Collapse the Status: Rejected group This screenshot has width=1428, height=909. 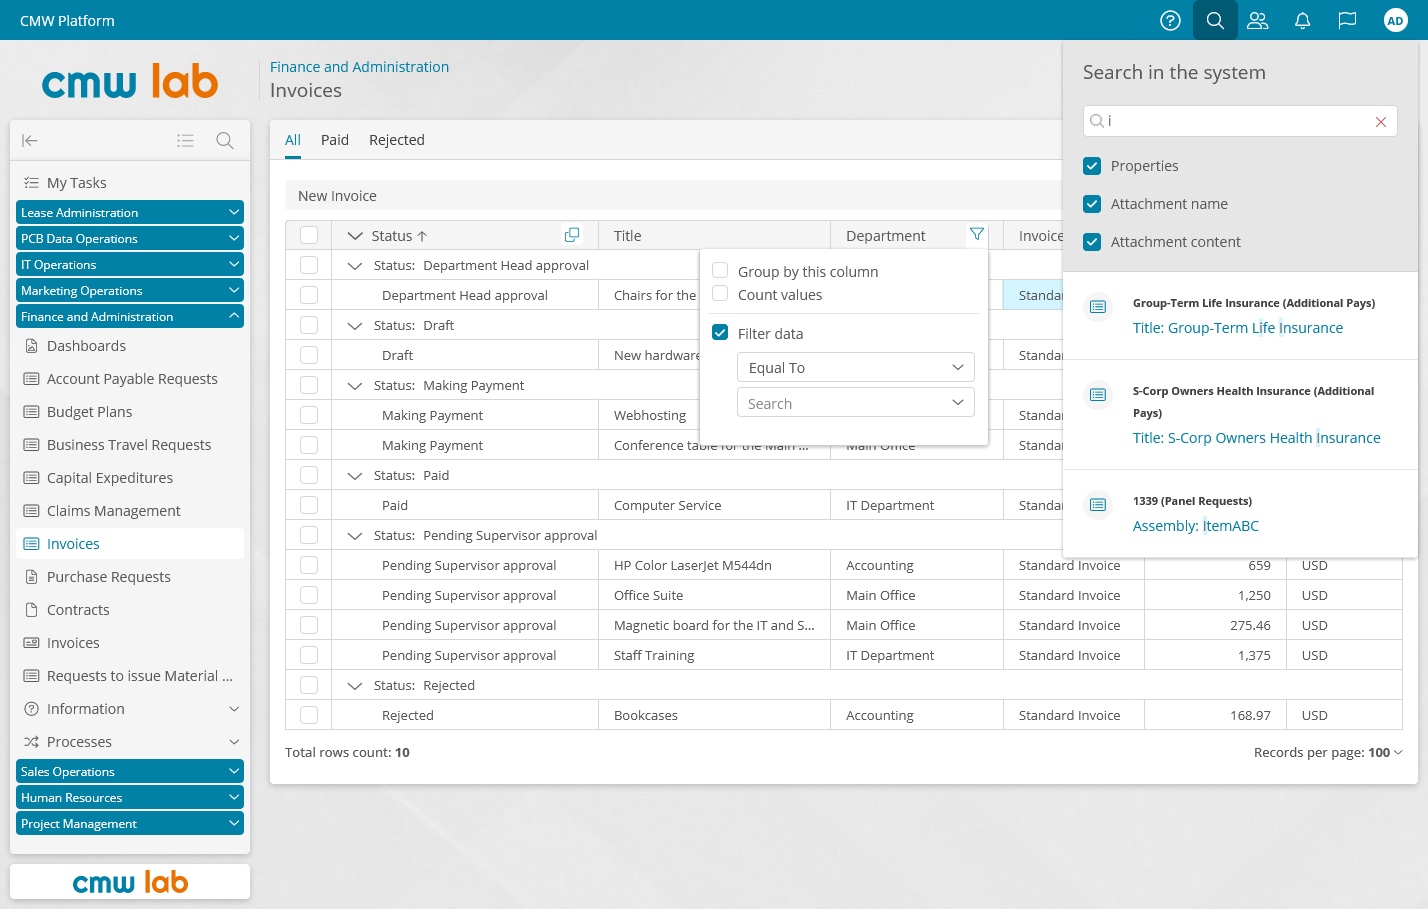(x=354, y=686)
